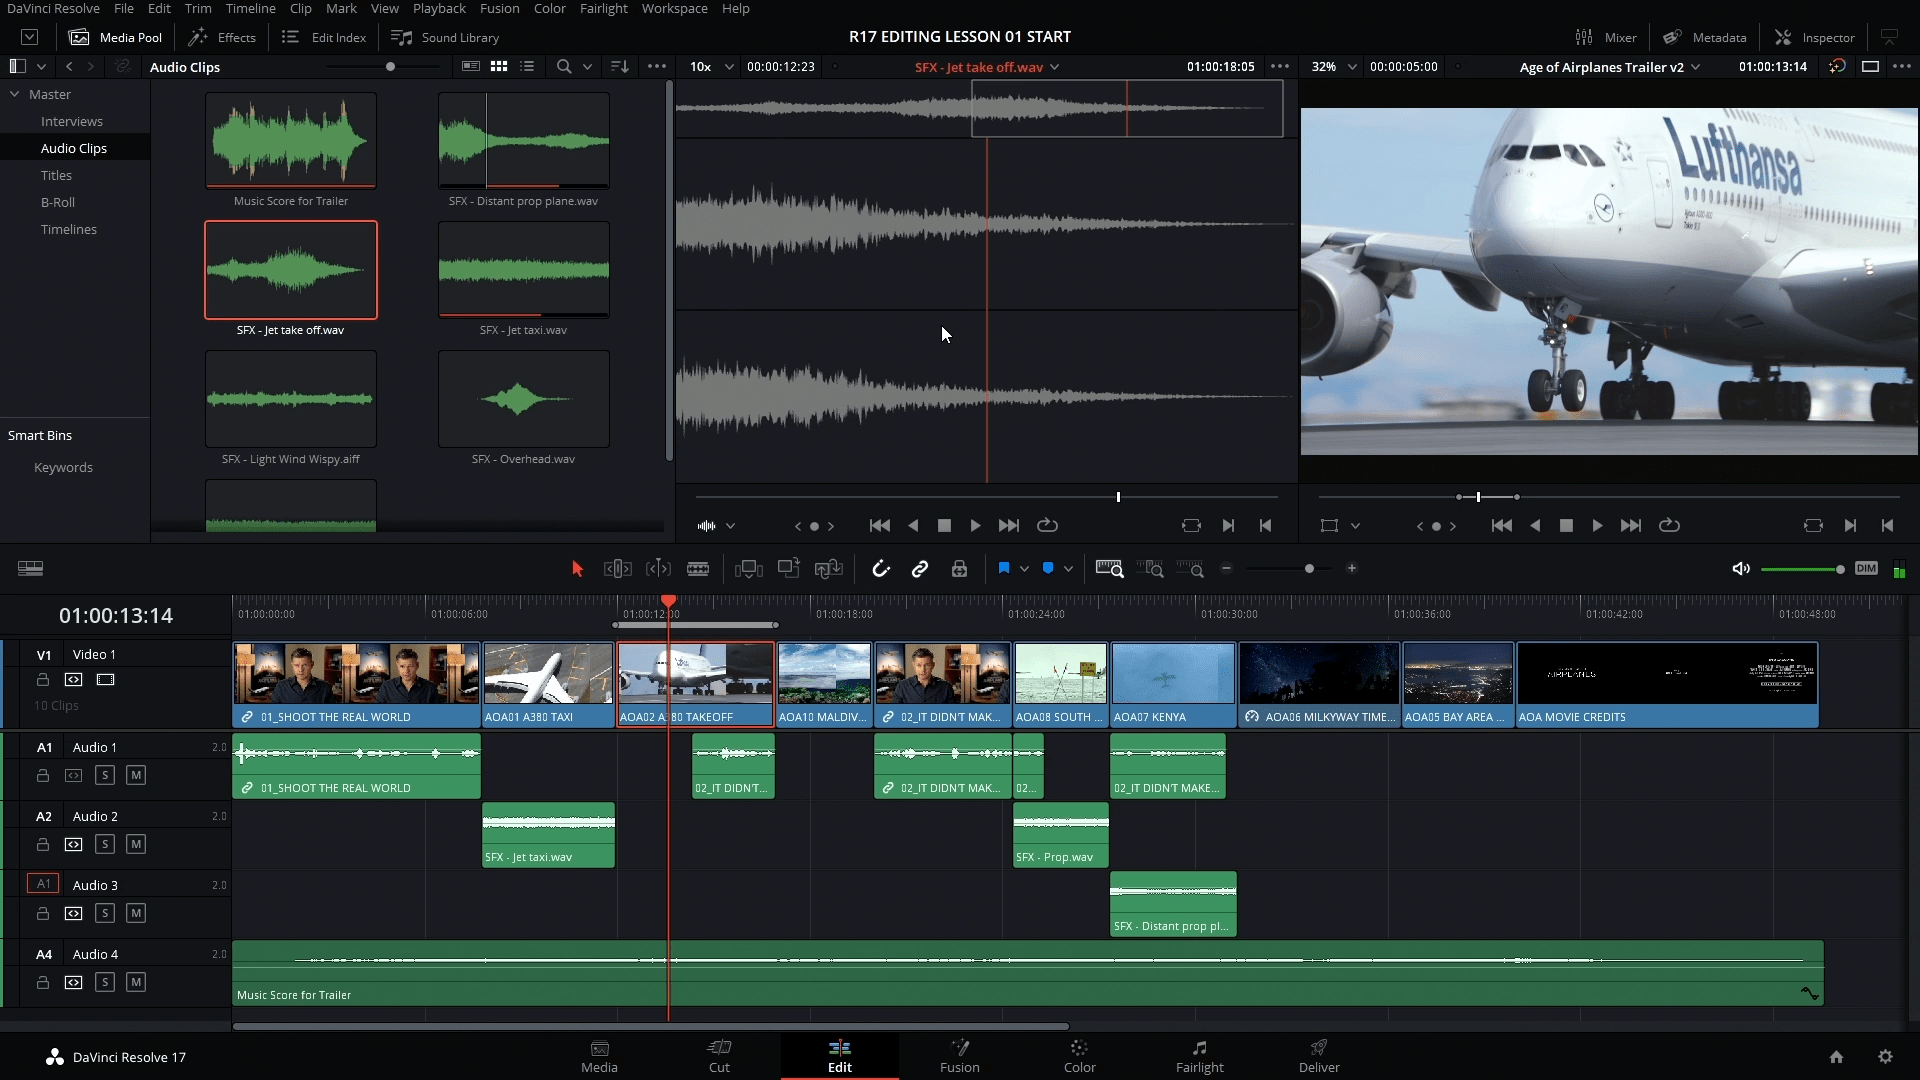The height and width of the screenshot is (1080, 1920).
Task: Solo the Audio 2 track
Action: (105, 844)
